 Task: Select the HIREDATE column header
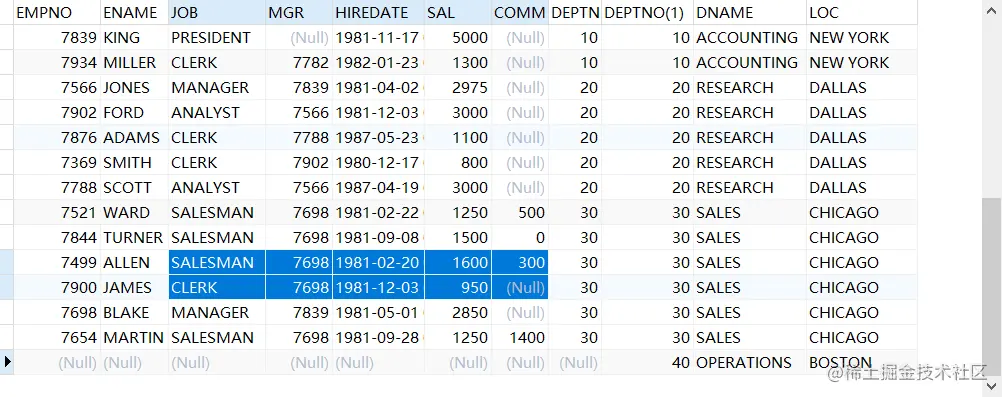(x=378, y=12)
